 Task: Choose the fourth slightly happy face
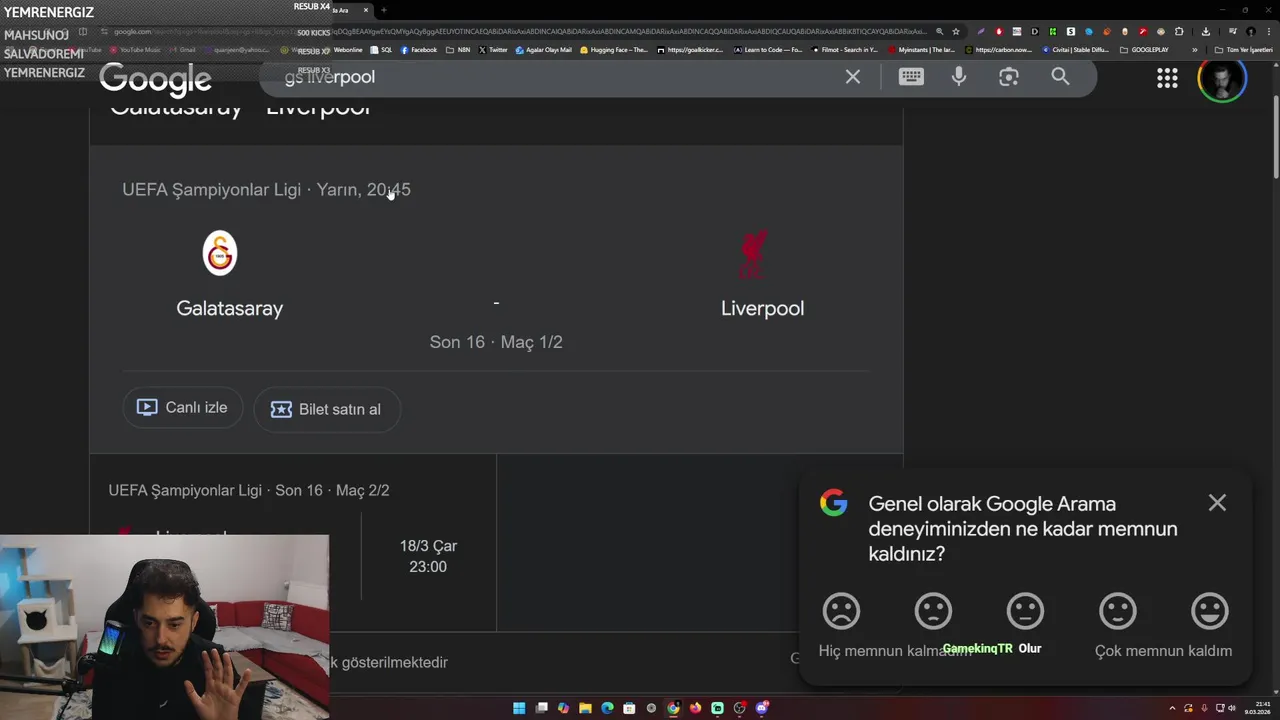click(1118, 611)
